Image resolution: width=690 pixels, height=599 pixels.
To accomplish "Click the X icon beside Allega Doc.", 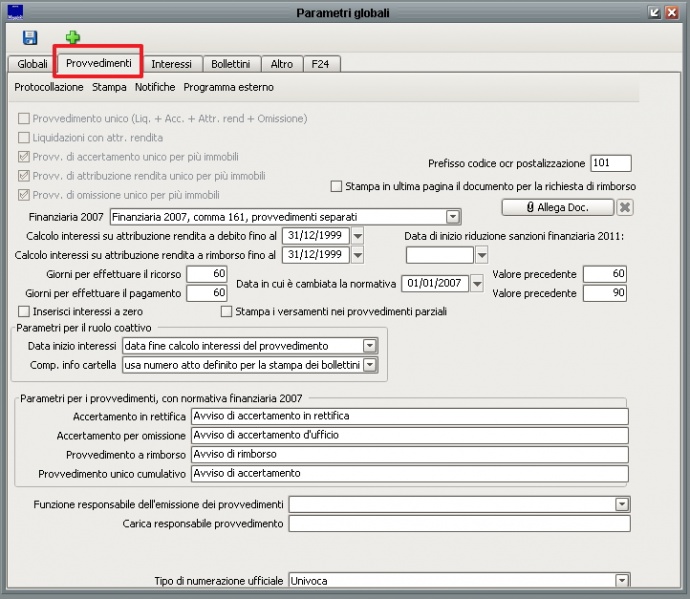I will [624, 207].
